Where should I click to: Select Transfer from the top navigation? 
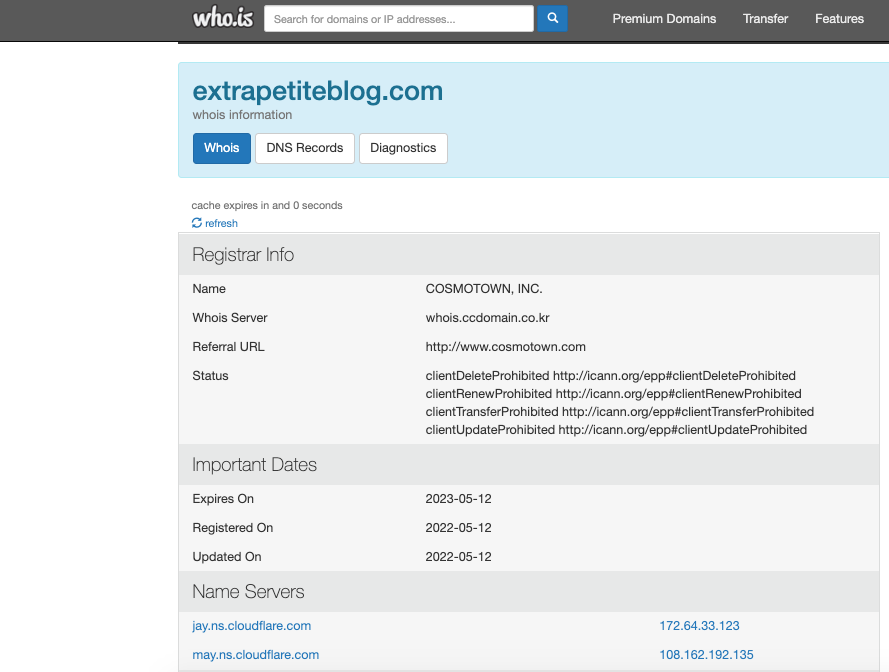click(765, 19)
